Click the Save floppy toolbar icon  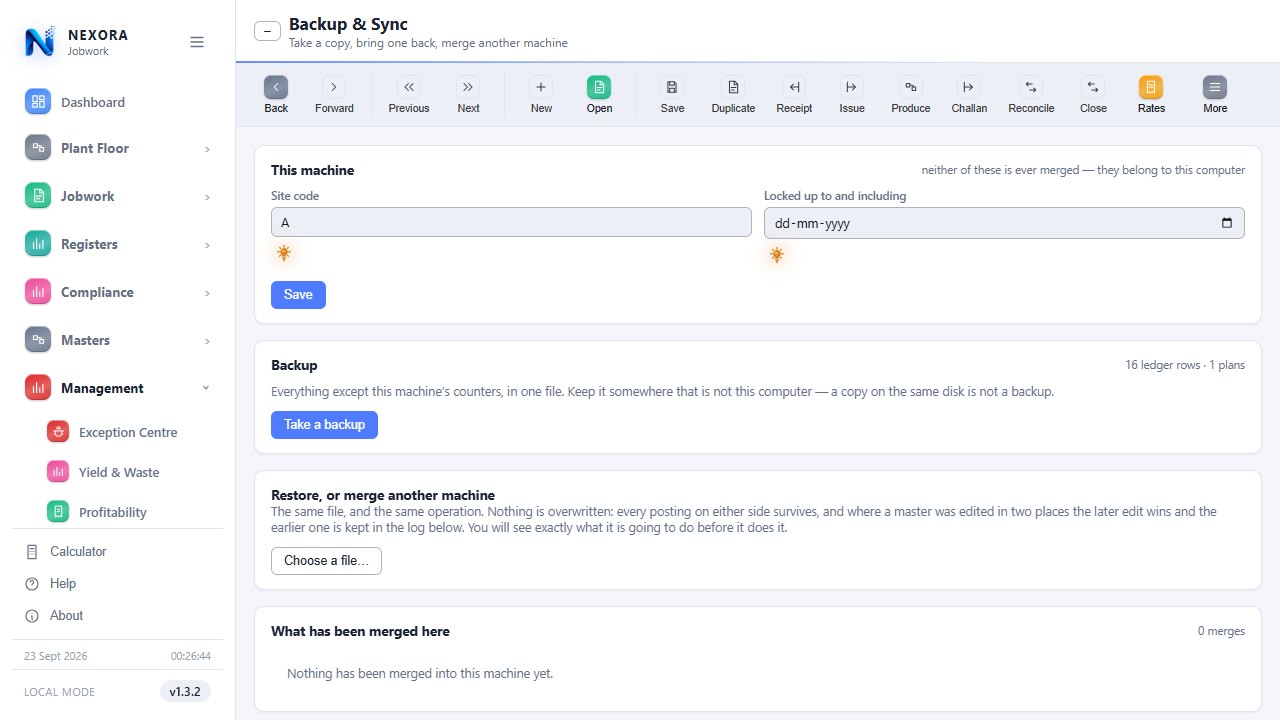point(672,87)
